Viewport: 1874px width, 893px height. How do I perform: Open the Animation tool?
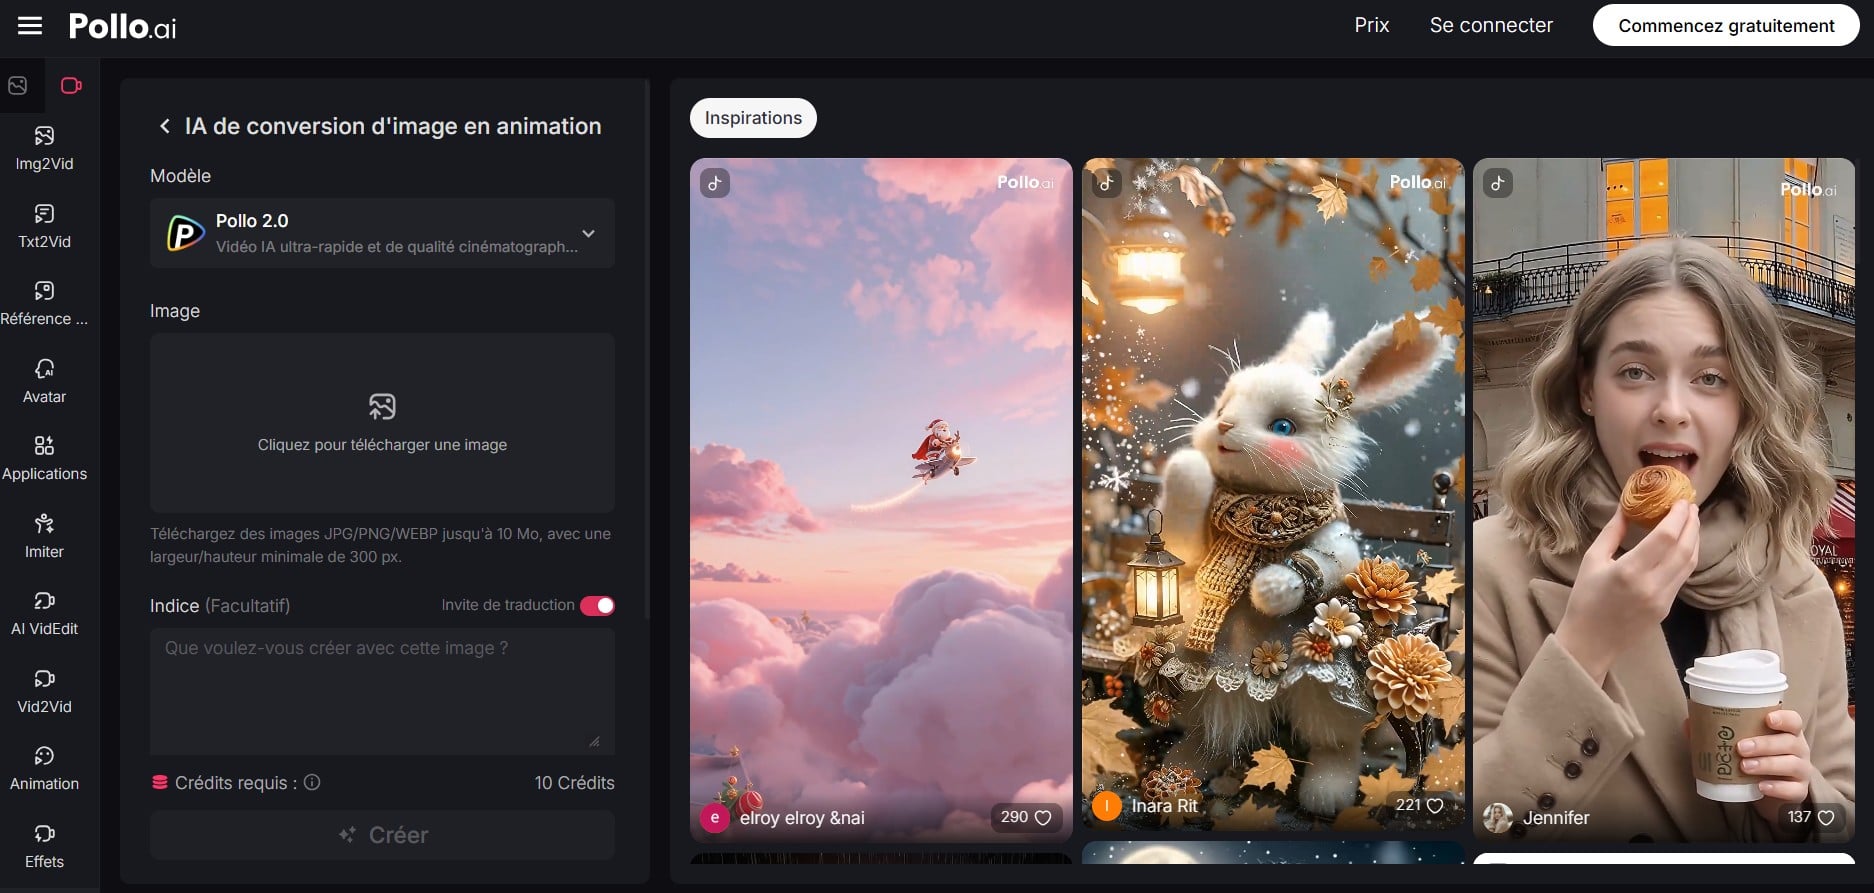point(44,768)
